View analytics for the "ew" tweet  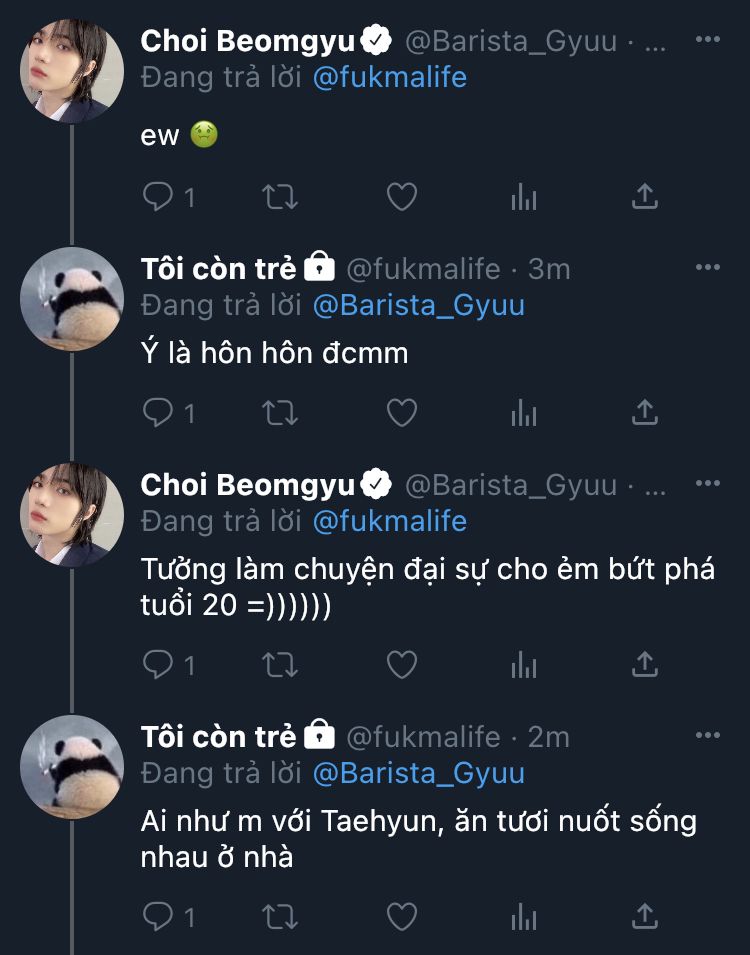523,197
